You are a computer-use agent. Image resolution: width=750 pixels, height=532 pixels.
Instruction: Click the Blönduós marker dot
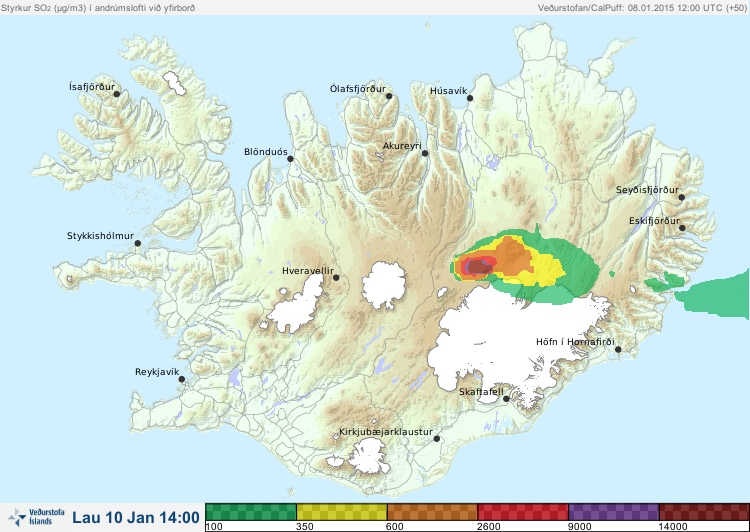tap(290, 159)
